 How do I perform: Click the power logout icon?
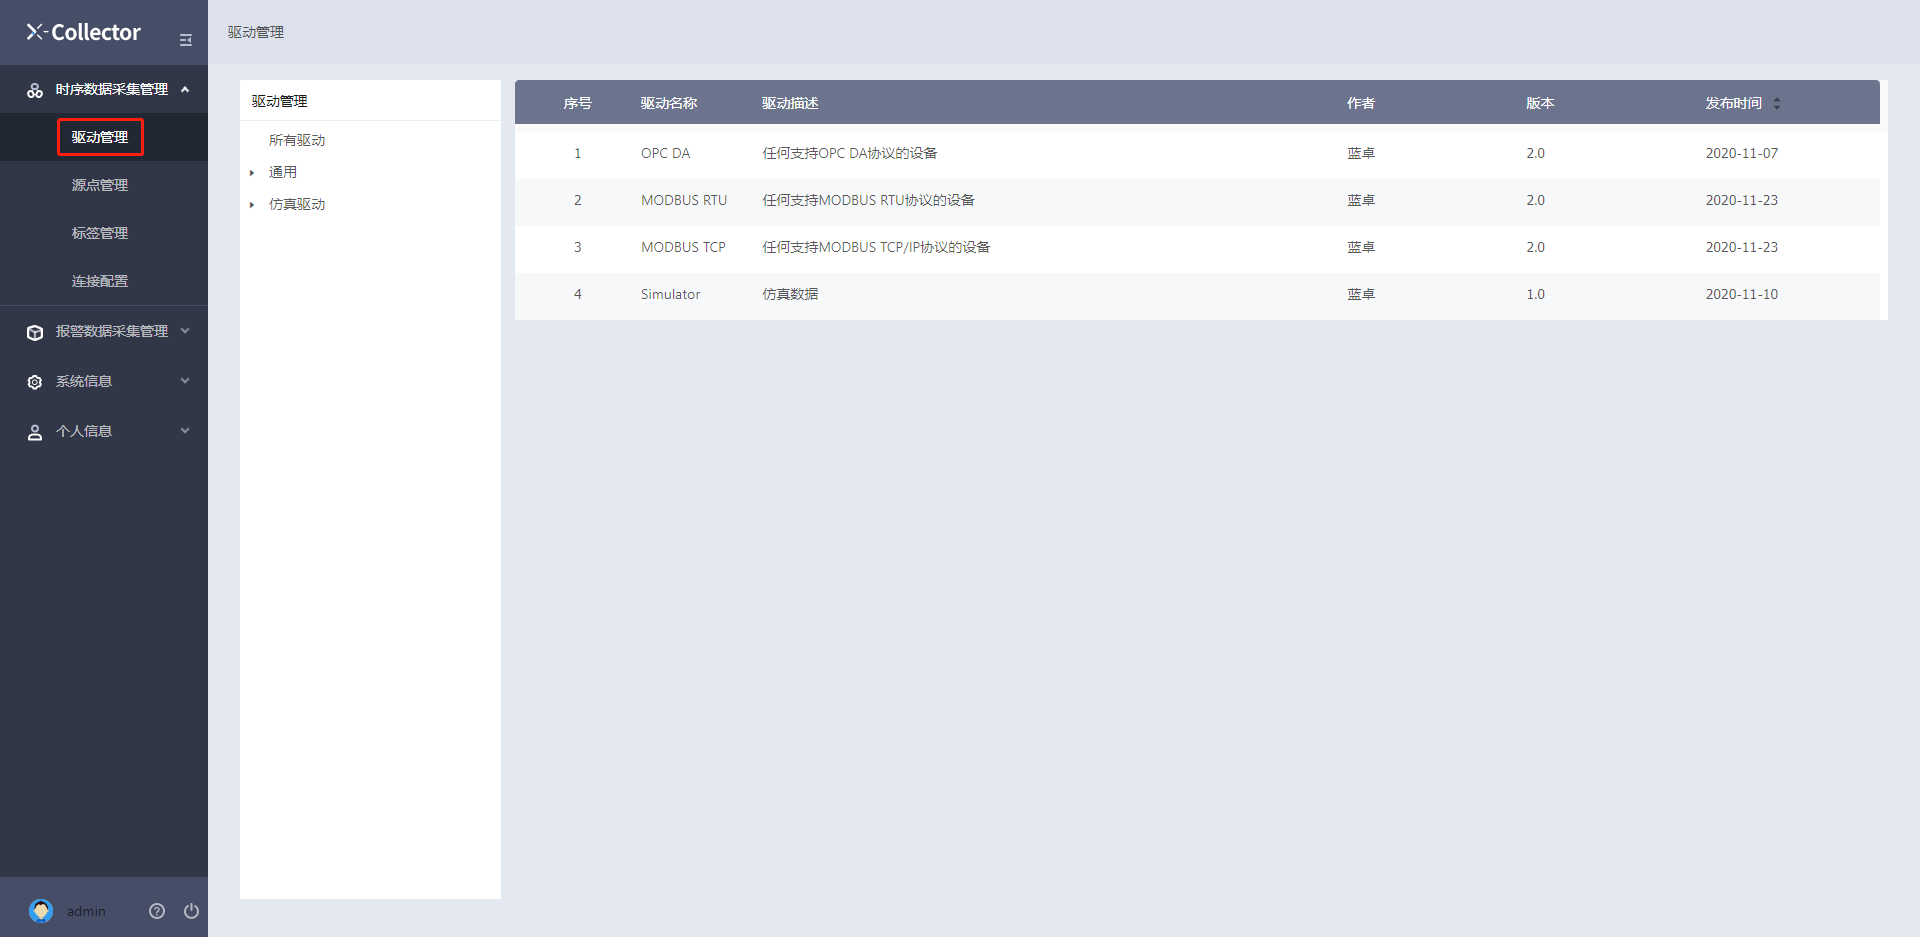[x=191, y=911]
